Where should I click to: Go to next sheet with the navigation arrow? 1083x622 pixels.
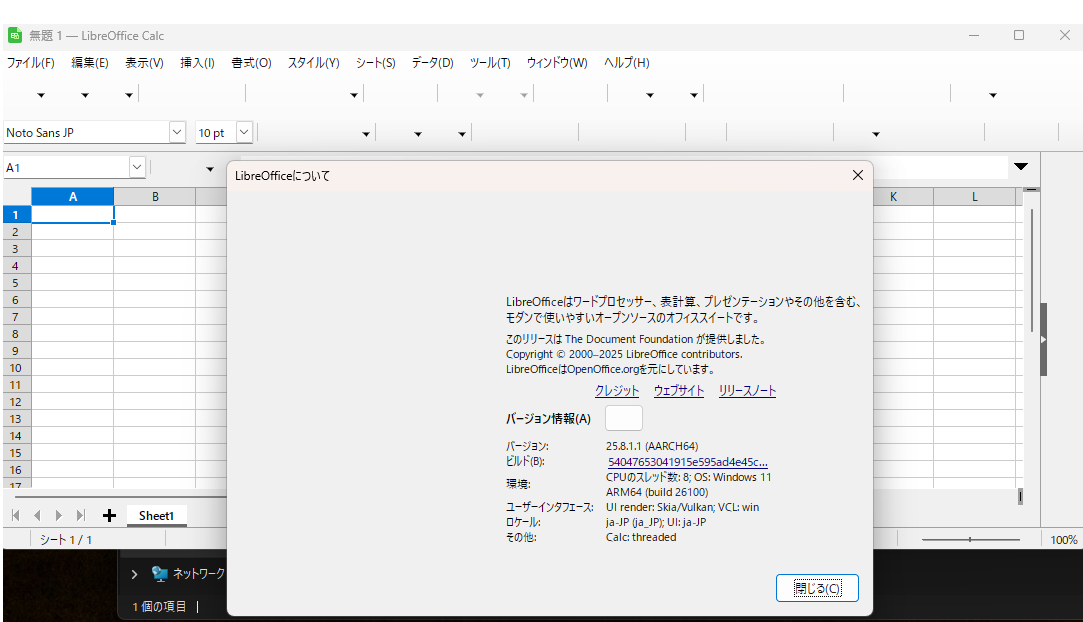point(59,516)
